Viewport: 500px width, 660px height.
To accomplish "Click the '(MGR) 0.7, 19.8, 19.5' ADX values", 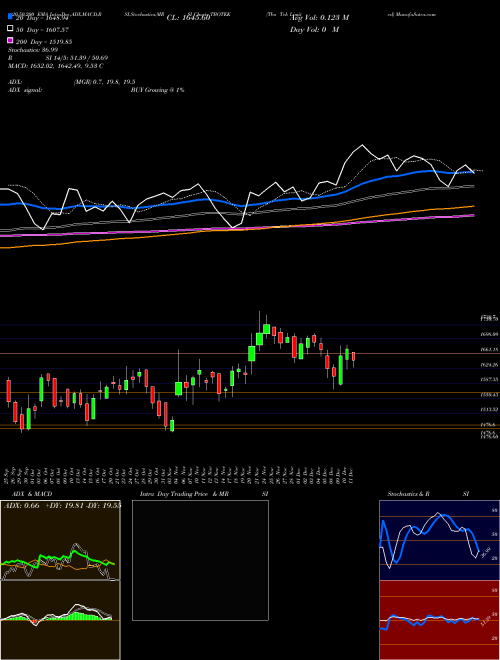I will coord(104,82).
